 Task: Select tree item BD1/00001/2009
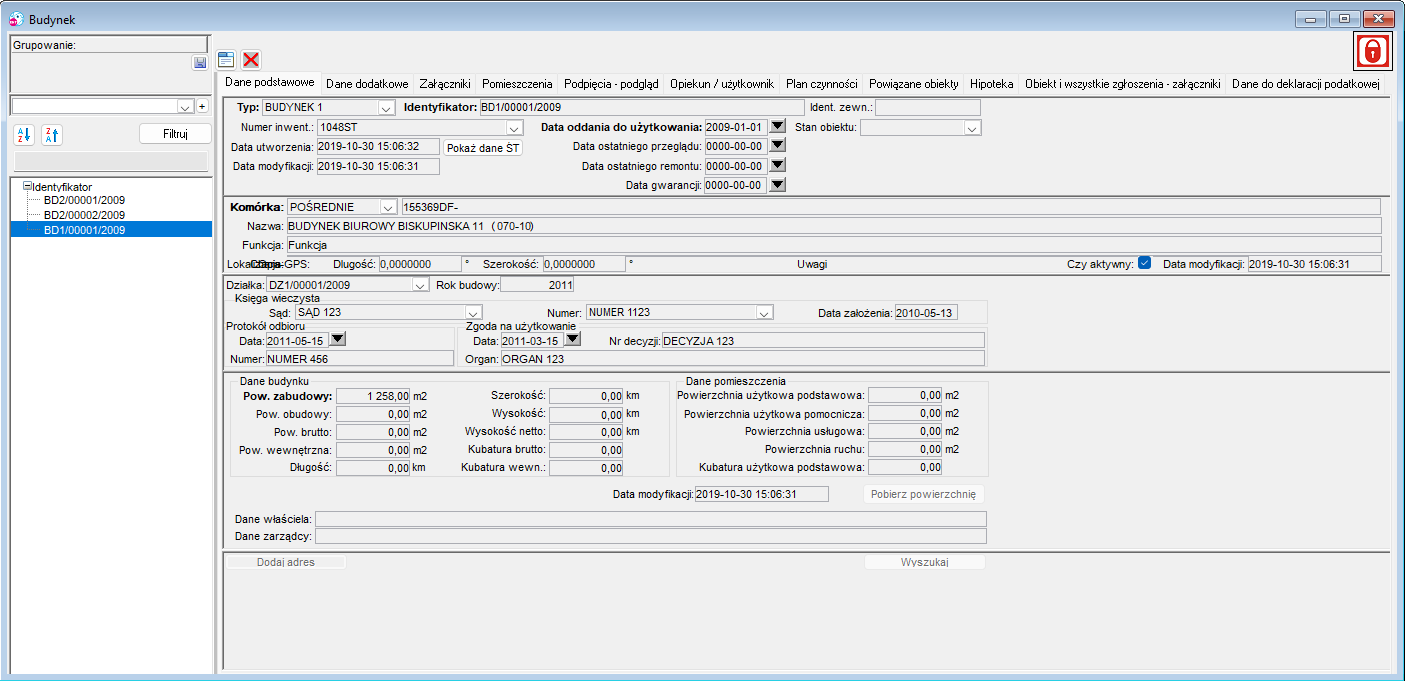(84, 230)
